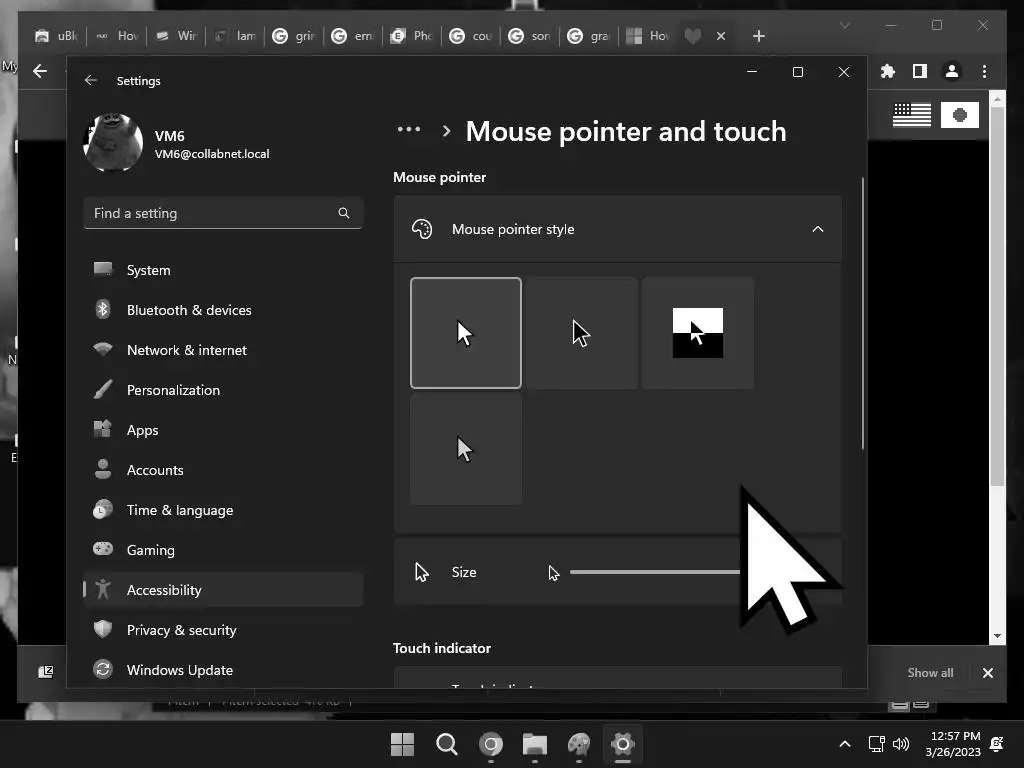This screenshot has width=1024, height=768.
Task: Open taskbar Search
Action: (447, 744)
